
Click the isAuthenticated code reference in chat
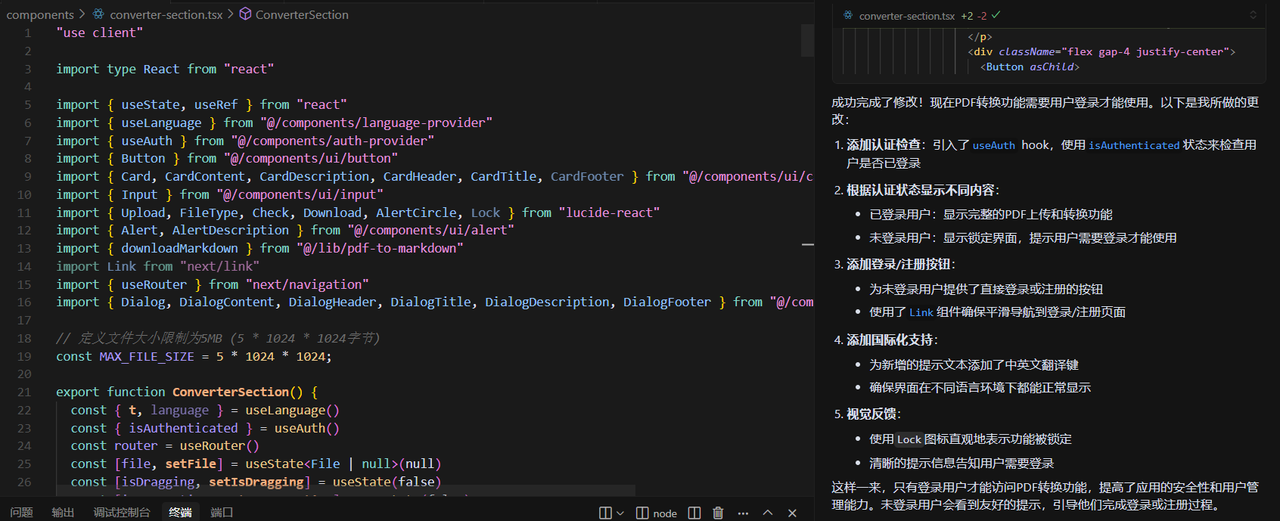click(1134, 145)
